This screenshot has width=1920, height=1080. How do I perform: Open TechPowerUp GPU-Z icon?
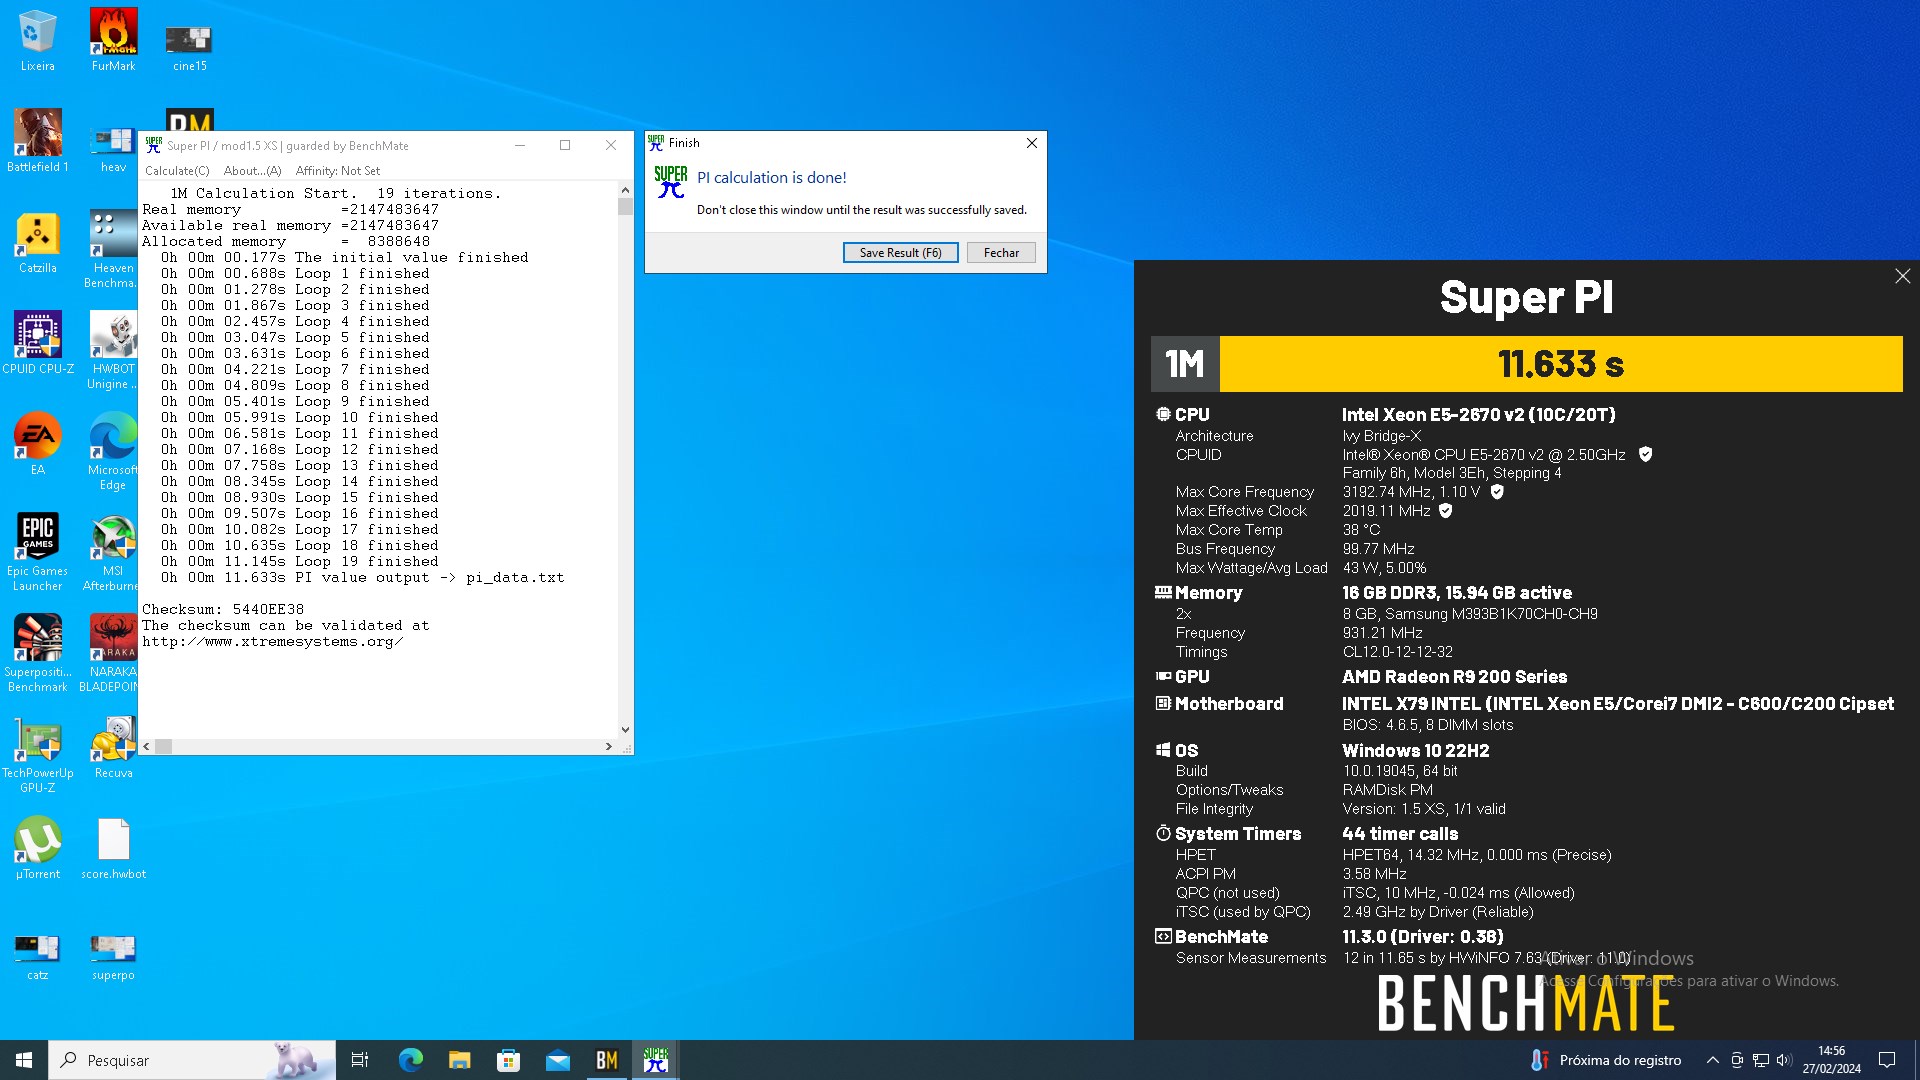pos(37,754)
